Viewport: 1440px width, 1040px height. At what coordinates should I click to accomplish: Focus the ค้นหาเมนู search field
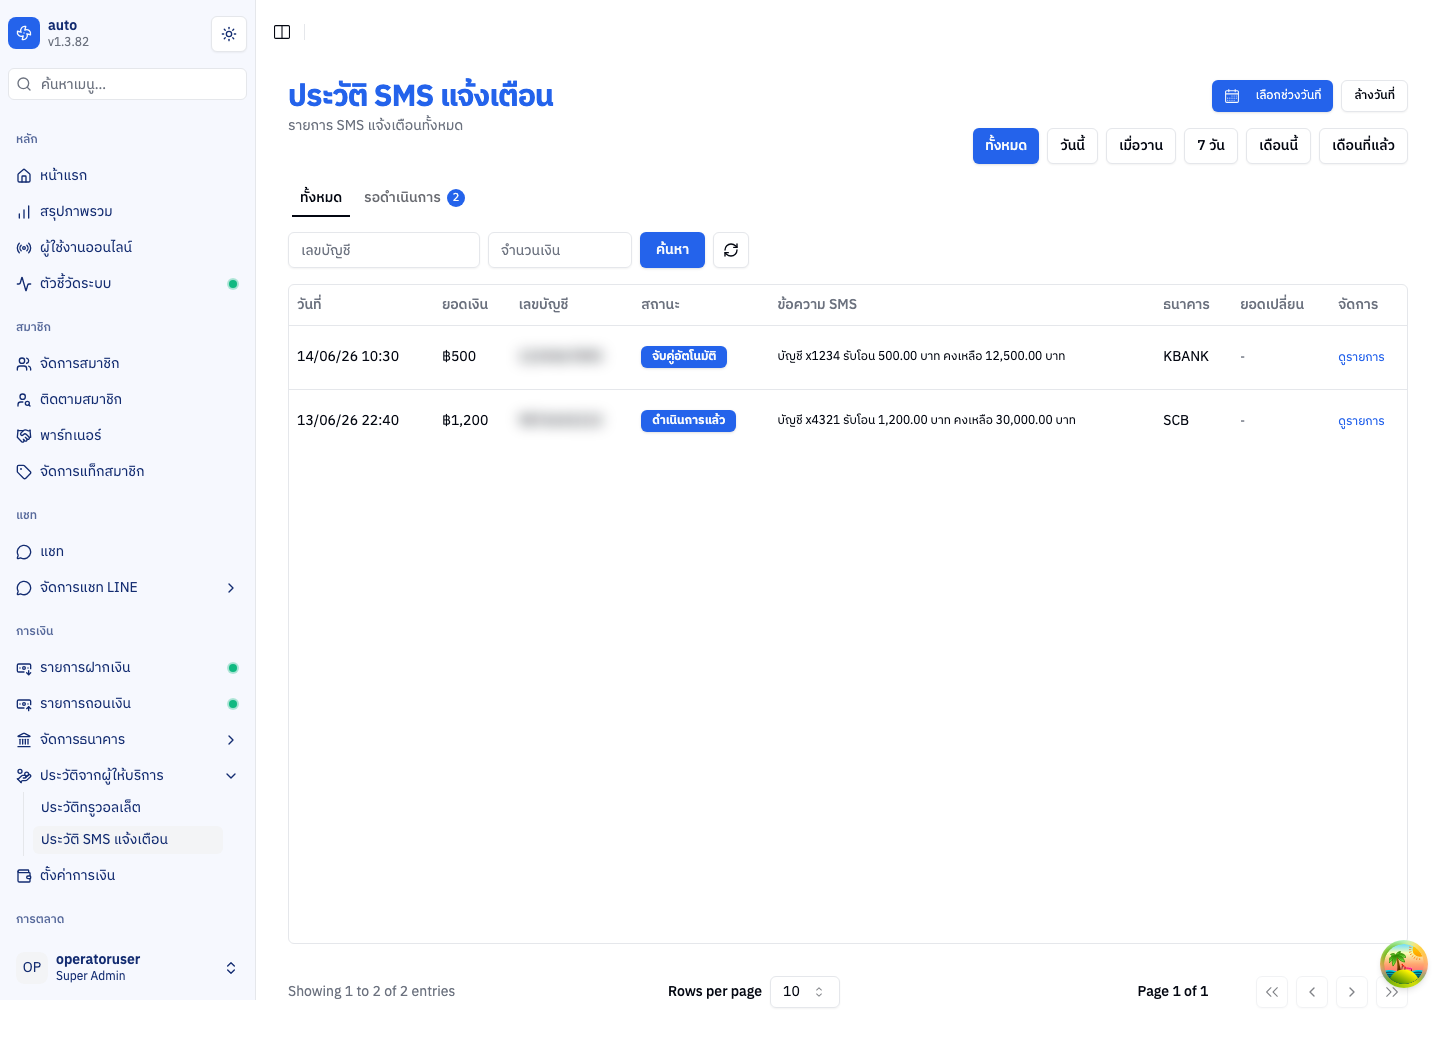(x=127, y=84)
